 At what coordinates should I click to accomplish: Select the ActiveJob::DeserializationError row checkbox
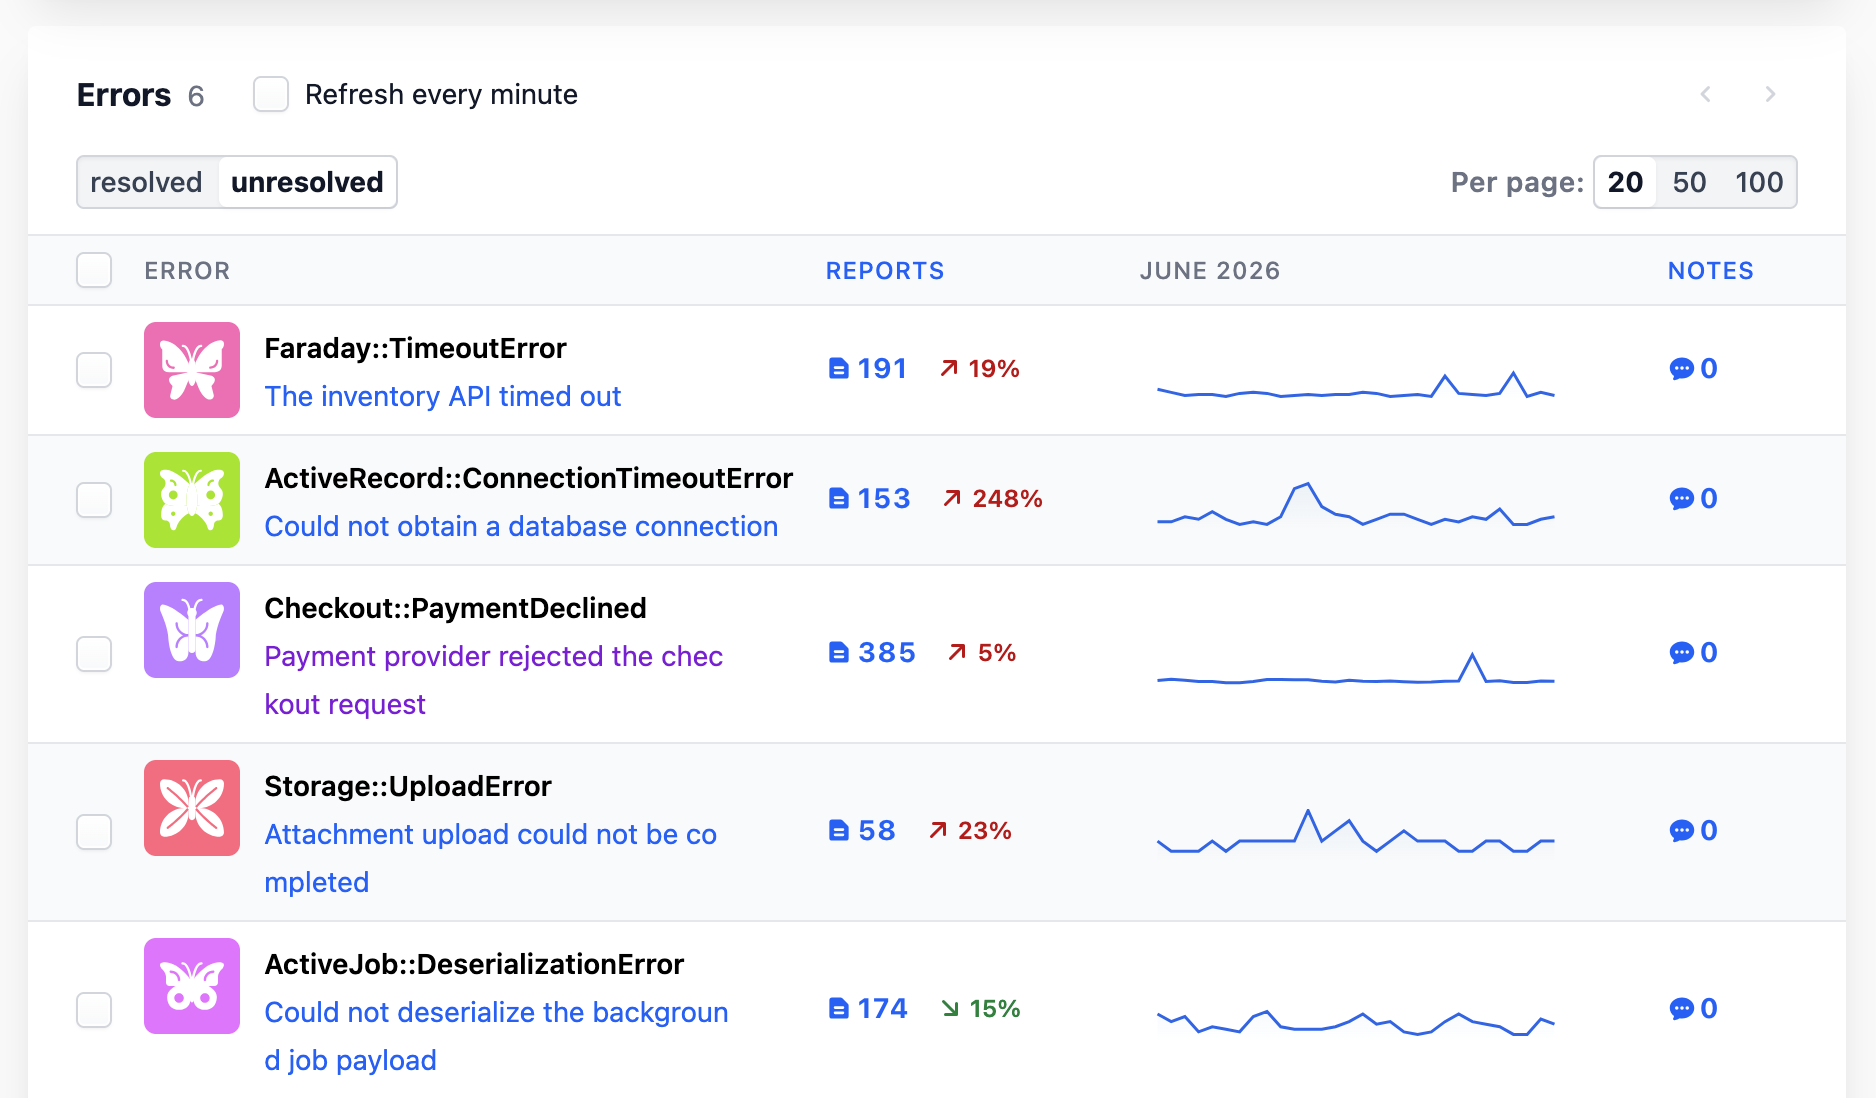click(x=94, y=1010)
